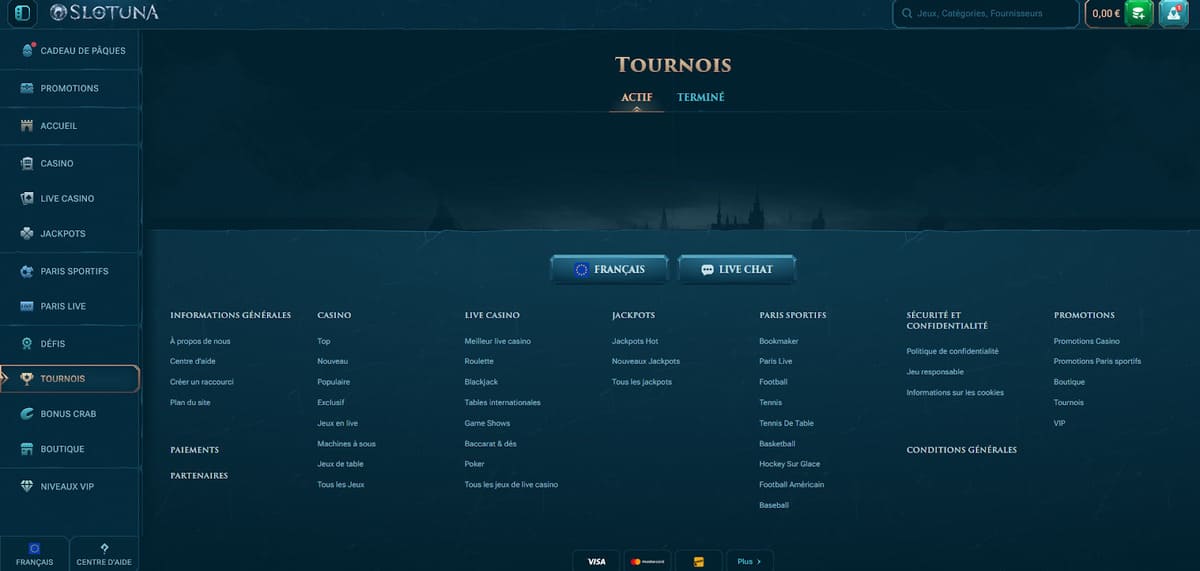
Task: Click the Paiements footer heading
Action: [194, 450]
